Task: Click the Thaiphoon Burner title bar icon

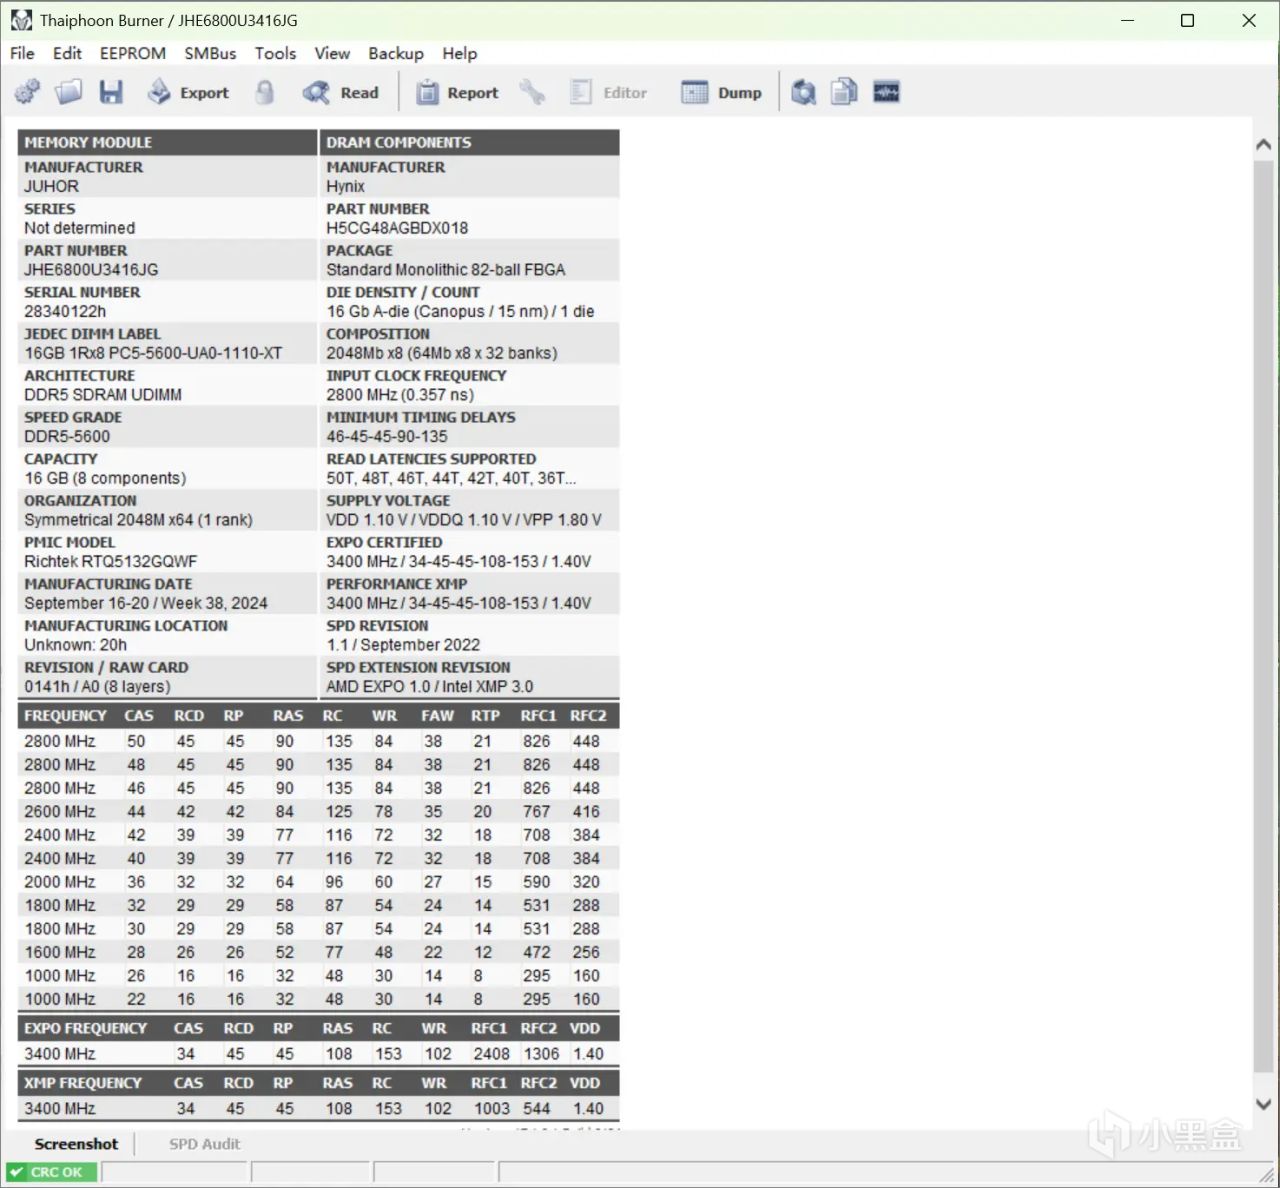Action: click(21, 20)
